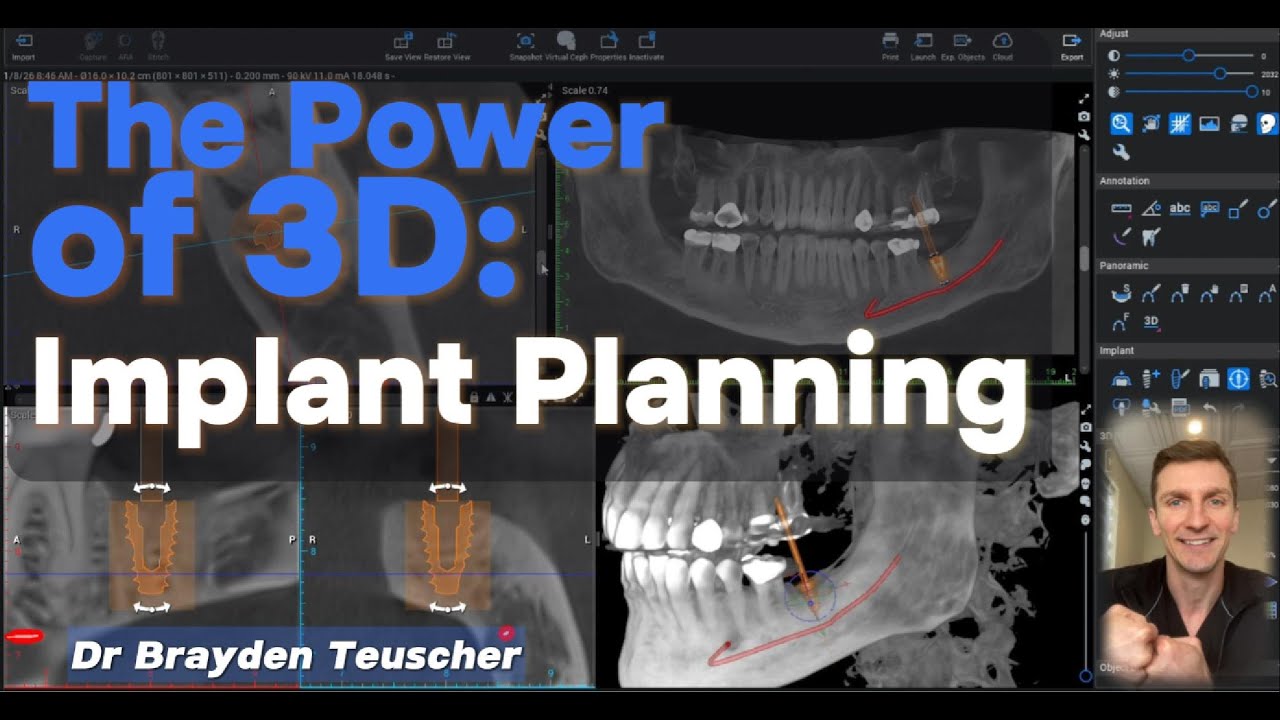The image size is (1280, 720).
Task: Select the ruler measurement annotation tool
Action: (1121, 209)
